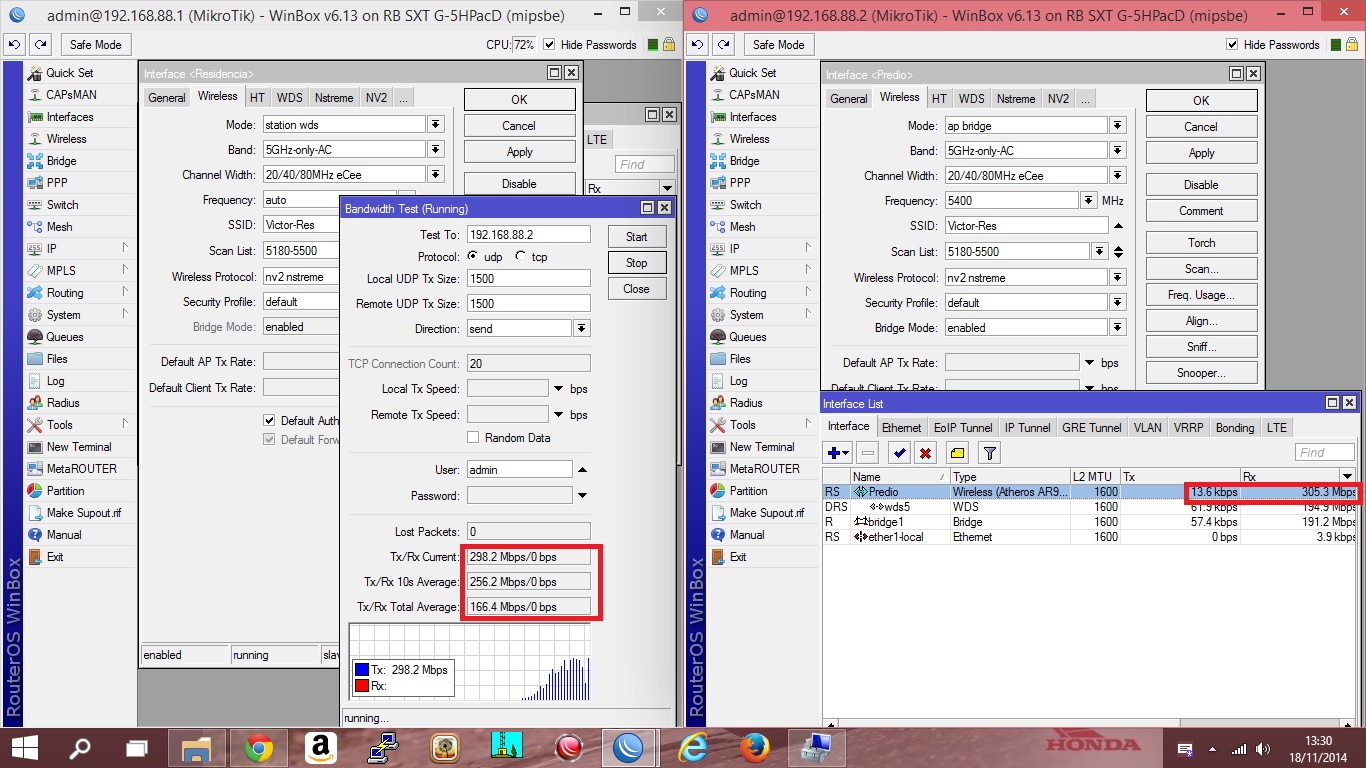Viewport: 1366px width, 768px height.
Task: Select the udp protocol radio button
Action: (472, 257)
